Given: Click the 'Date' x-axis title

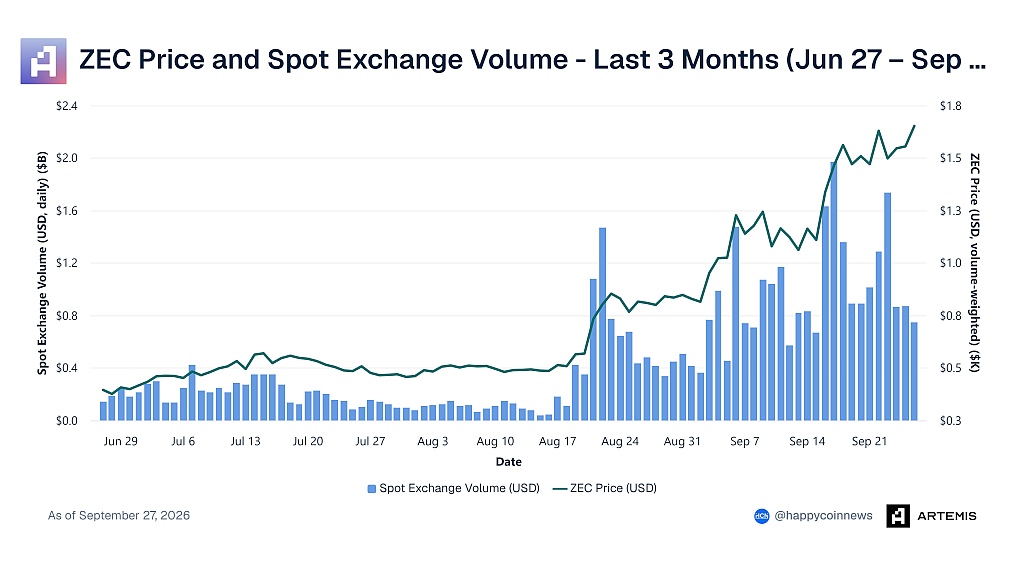Looking at the screenshot, I should [x=508, y=462].
